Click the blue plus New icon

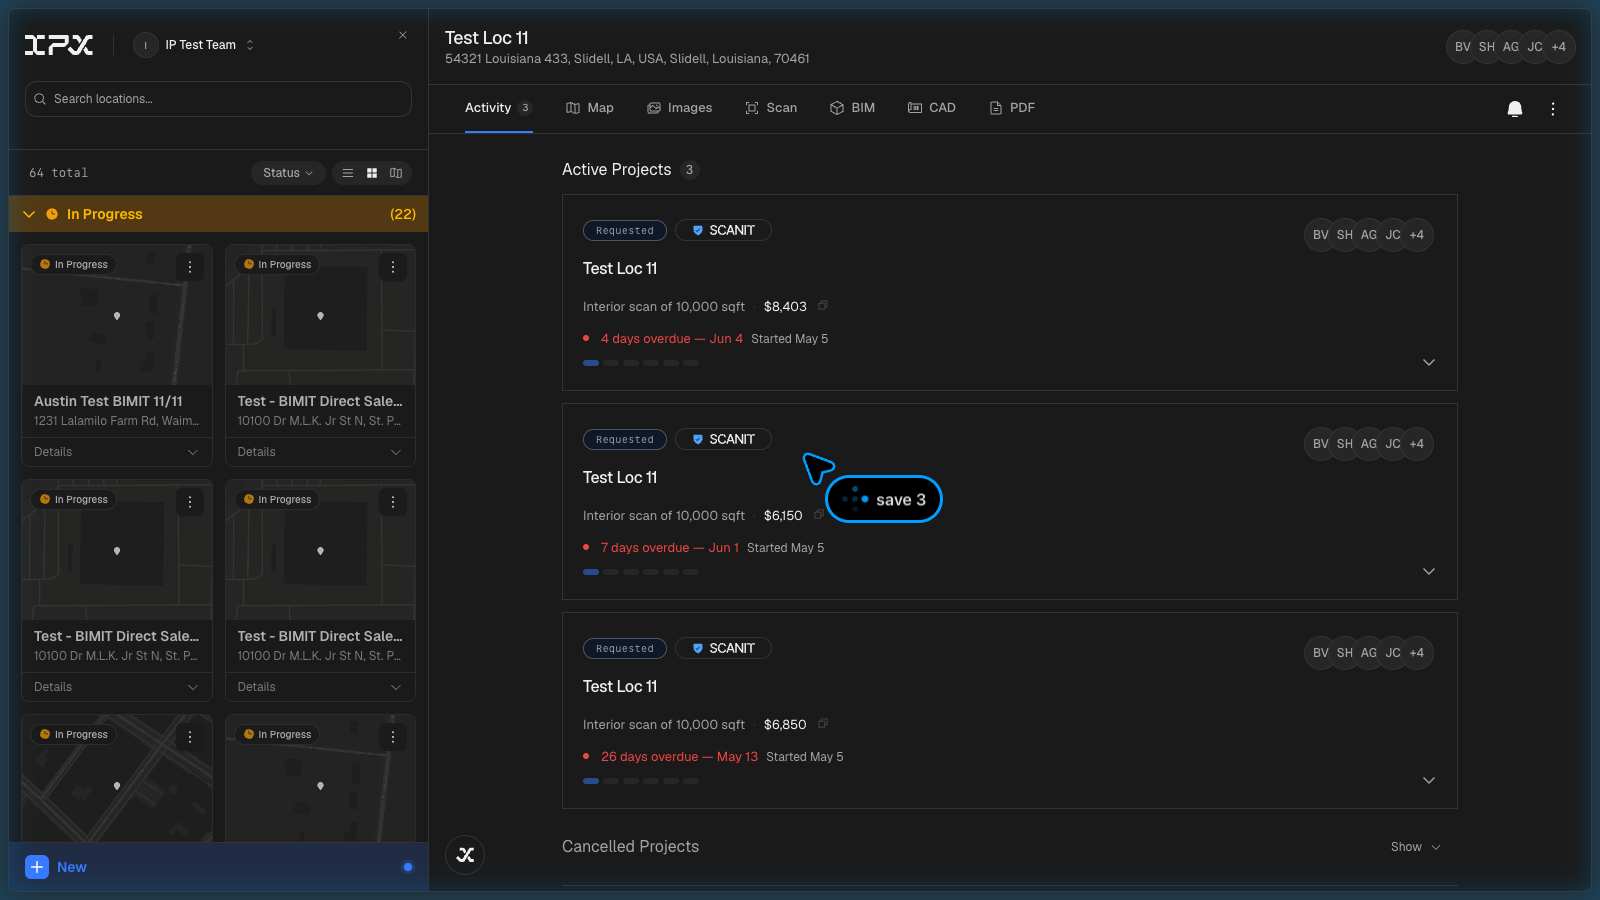[37, 867]
